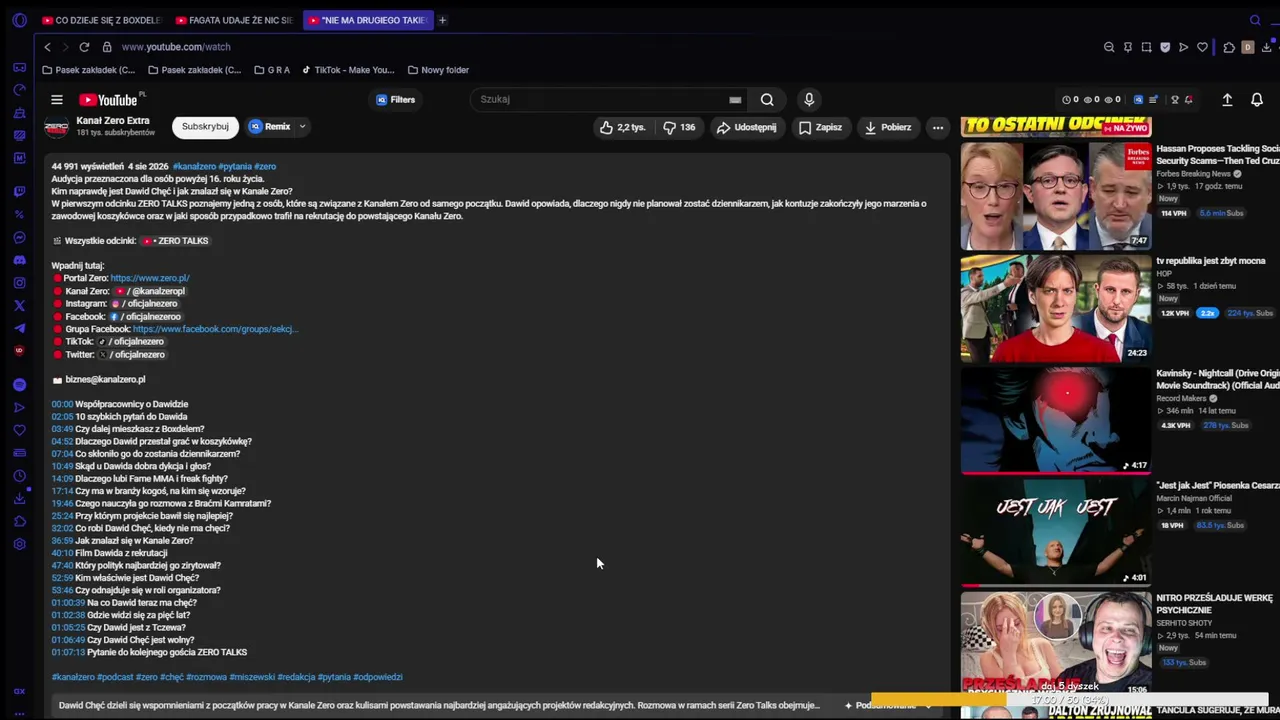The width and height of the screenshot is (1280, 720).
Task: Open YouTube notifications bell
Action: coord(1257,100)
